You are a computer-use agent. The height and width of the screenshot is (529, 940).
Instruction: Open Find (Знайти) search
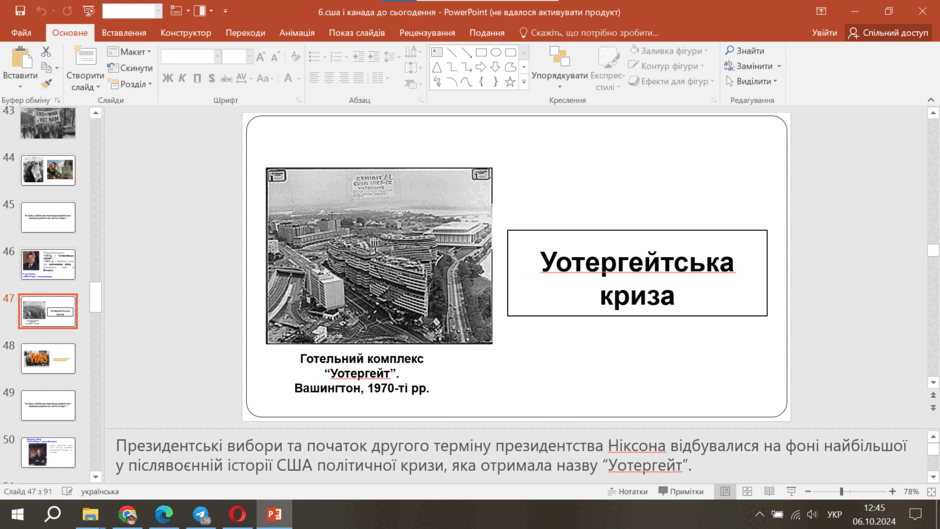coord(745,50)
